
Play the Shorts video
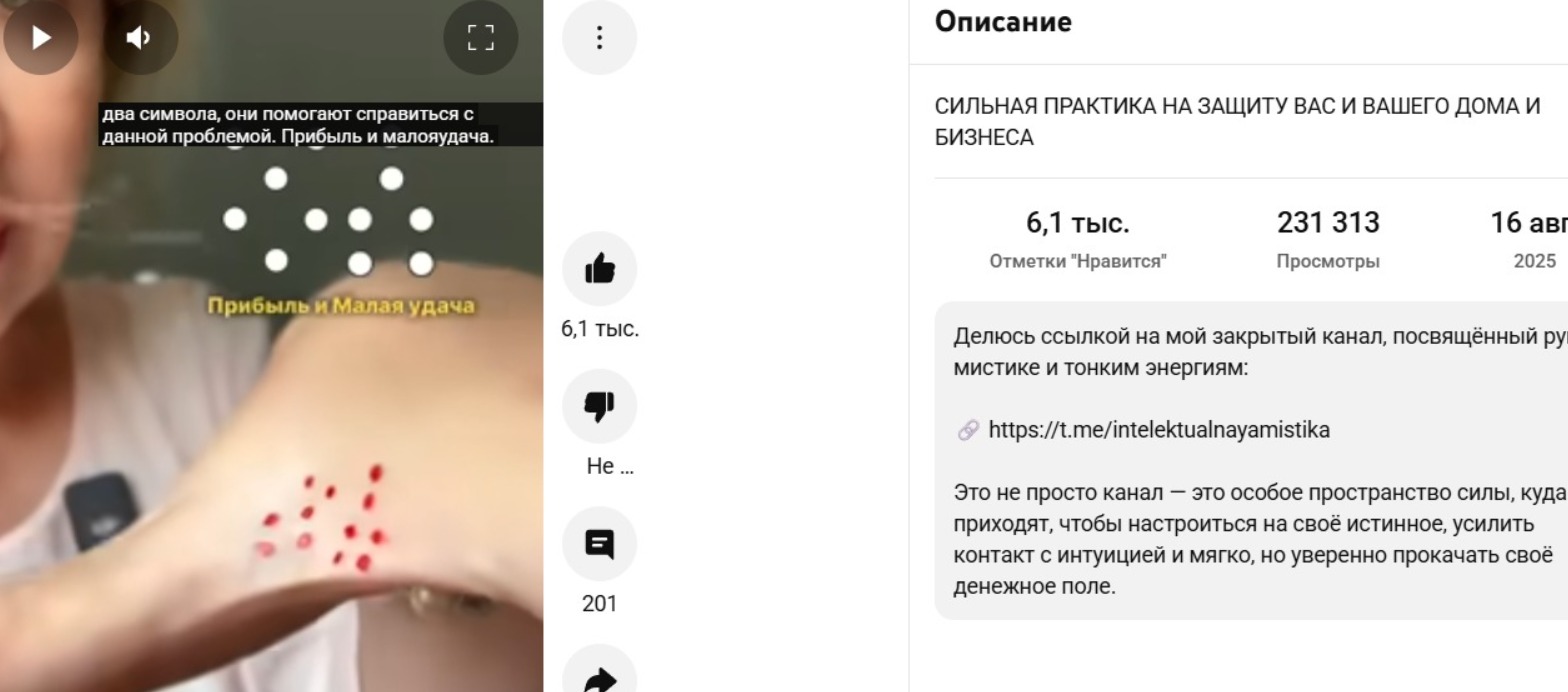pos(40,37)
